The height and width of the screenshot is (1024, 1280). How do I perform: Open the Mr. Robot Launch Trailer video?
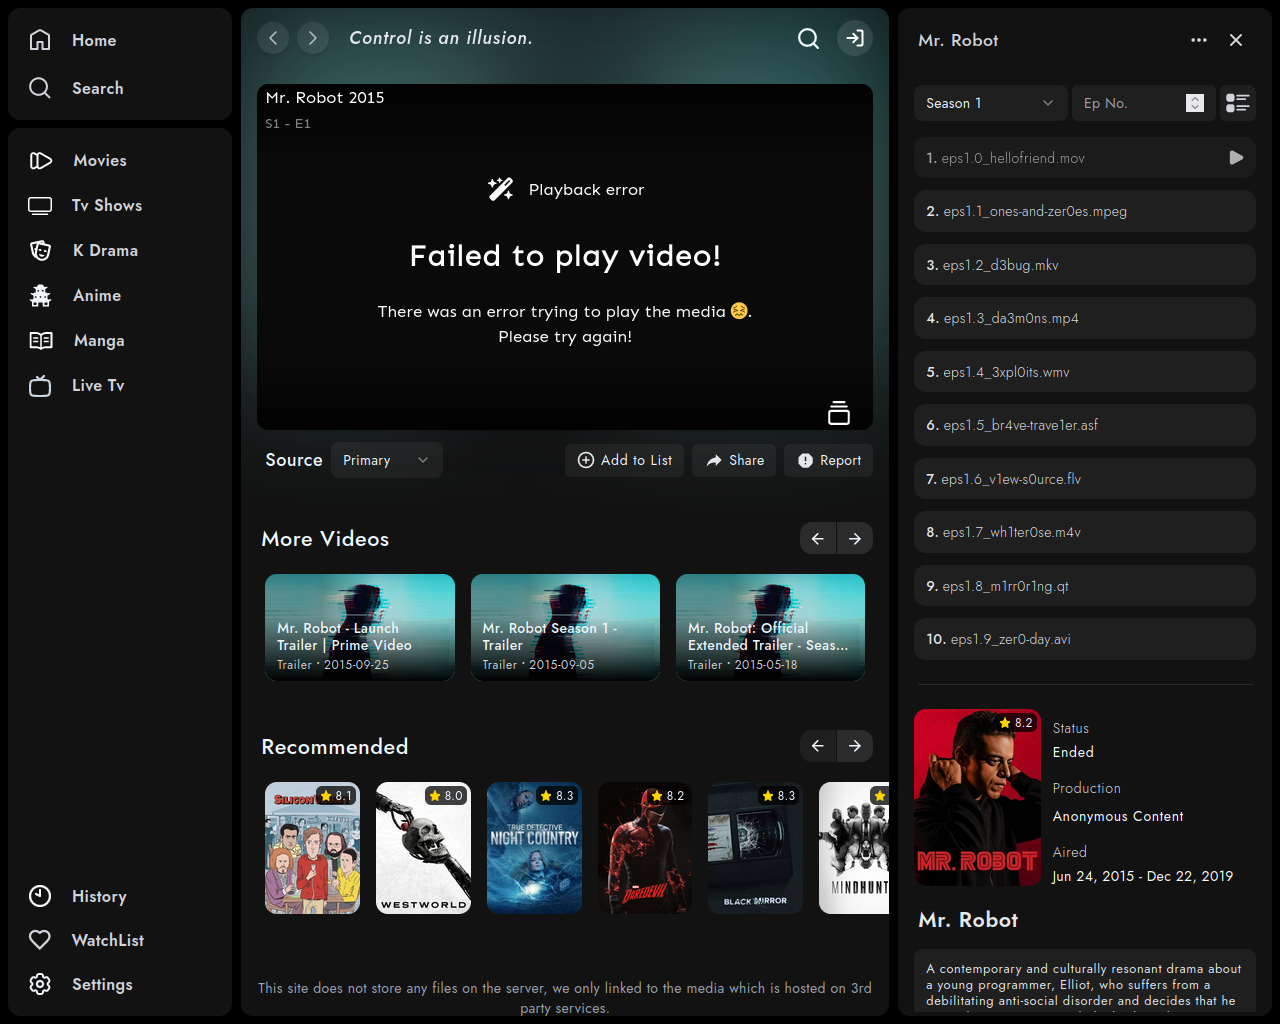click(360, 627)
